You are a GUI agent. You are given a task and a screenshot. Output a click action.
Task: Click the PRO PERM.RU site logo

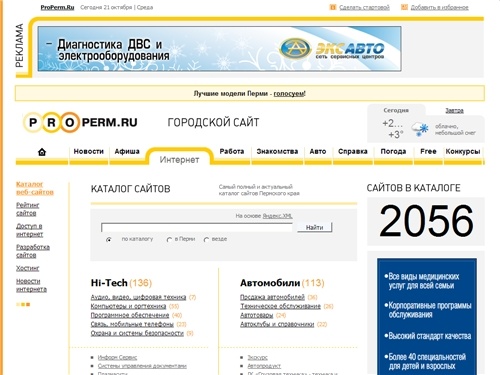(80, 122)
